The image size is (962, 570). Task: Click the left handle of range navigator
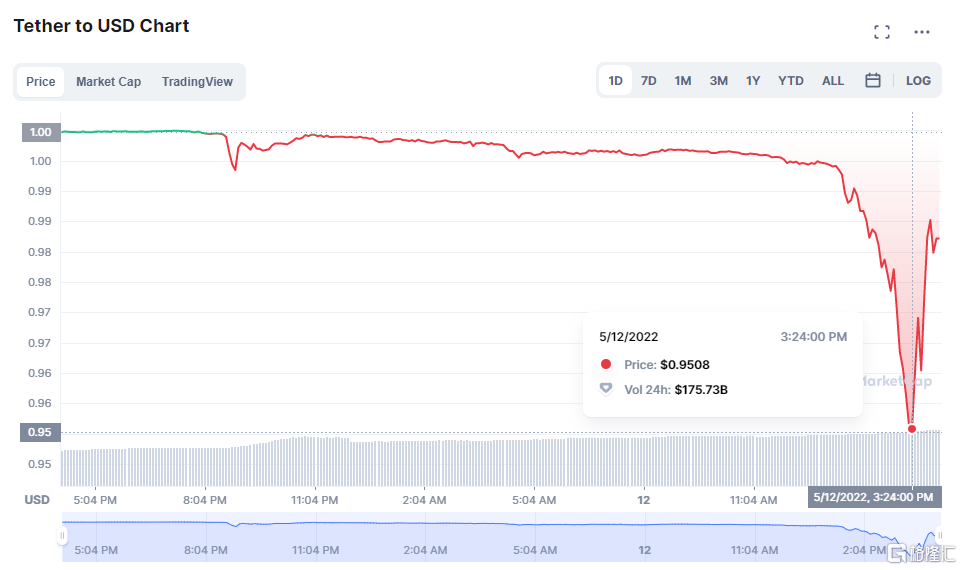pyautogui.click(x=62, y=536)
